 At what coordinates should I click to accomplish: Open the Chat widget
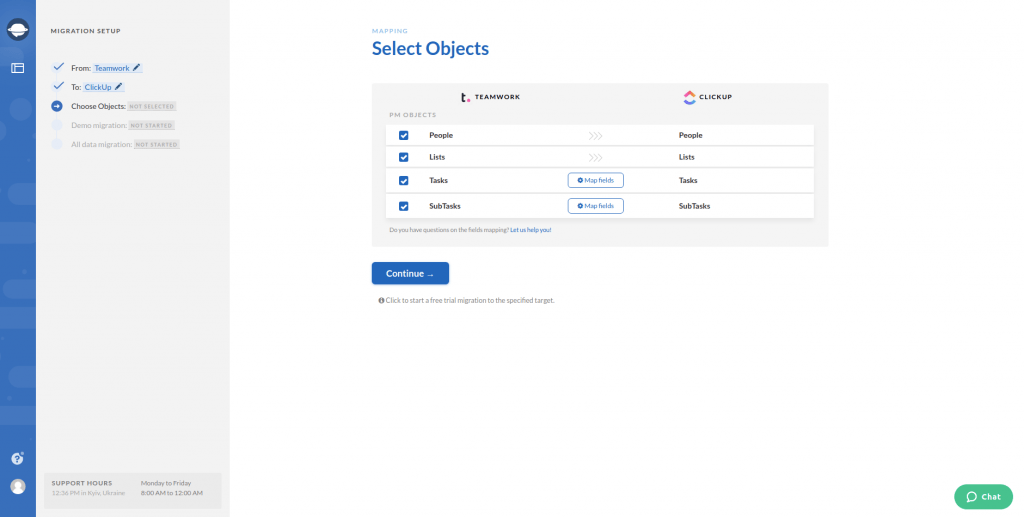pos(983,497)
